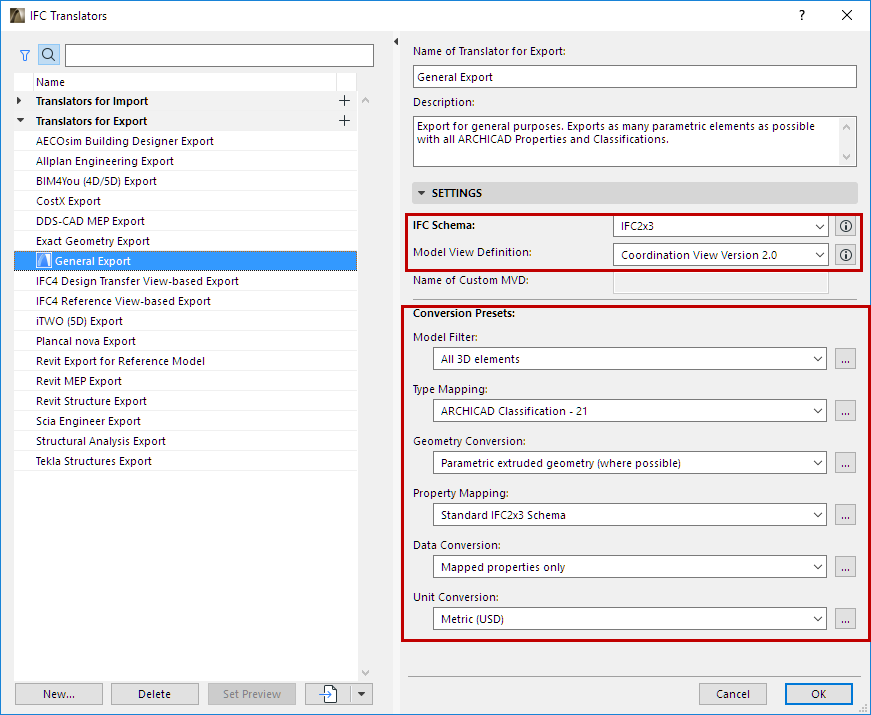The height and width of the screenshot is (715, 871).
Task: Select CostX Export translator
Action: click(x=185, y=201)
